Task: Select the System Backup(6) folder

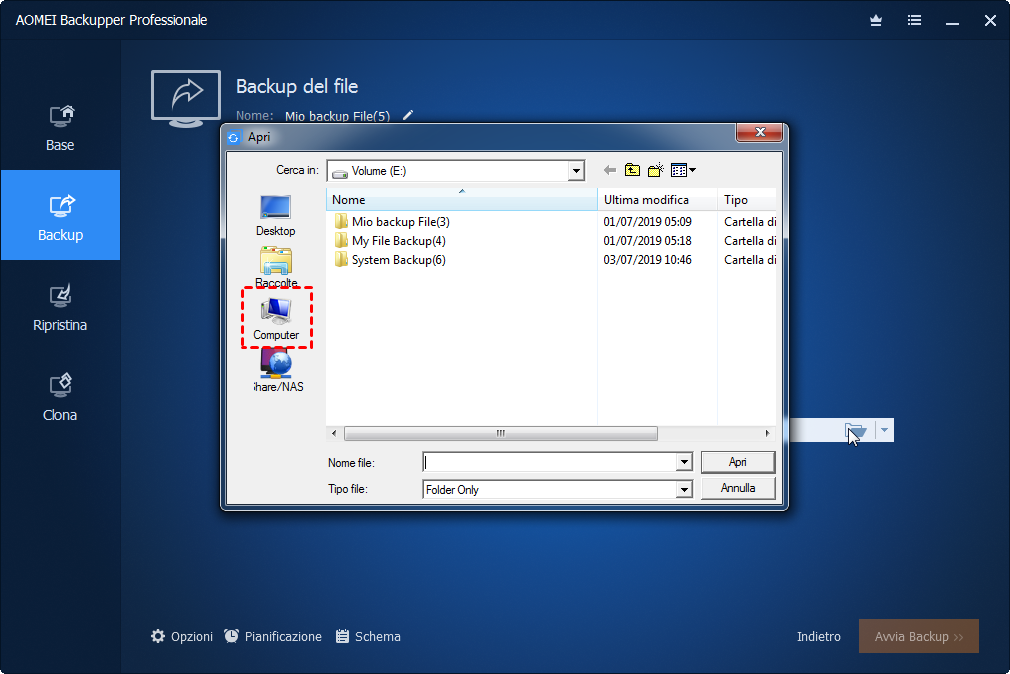Action: click(x=390, y=260)
